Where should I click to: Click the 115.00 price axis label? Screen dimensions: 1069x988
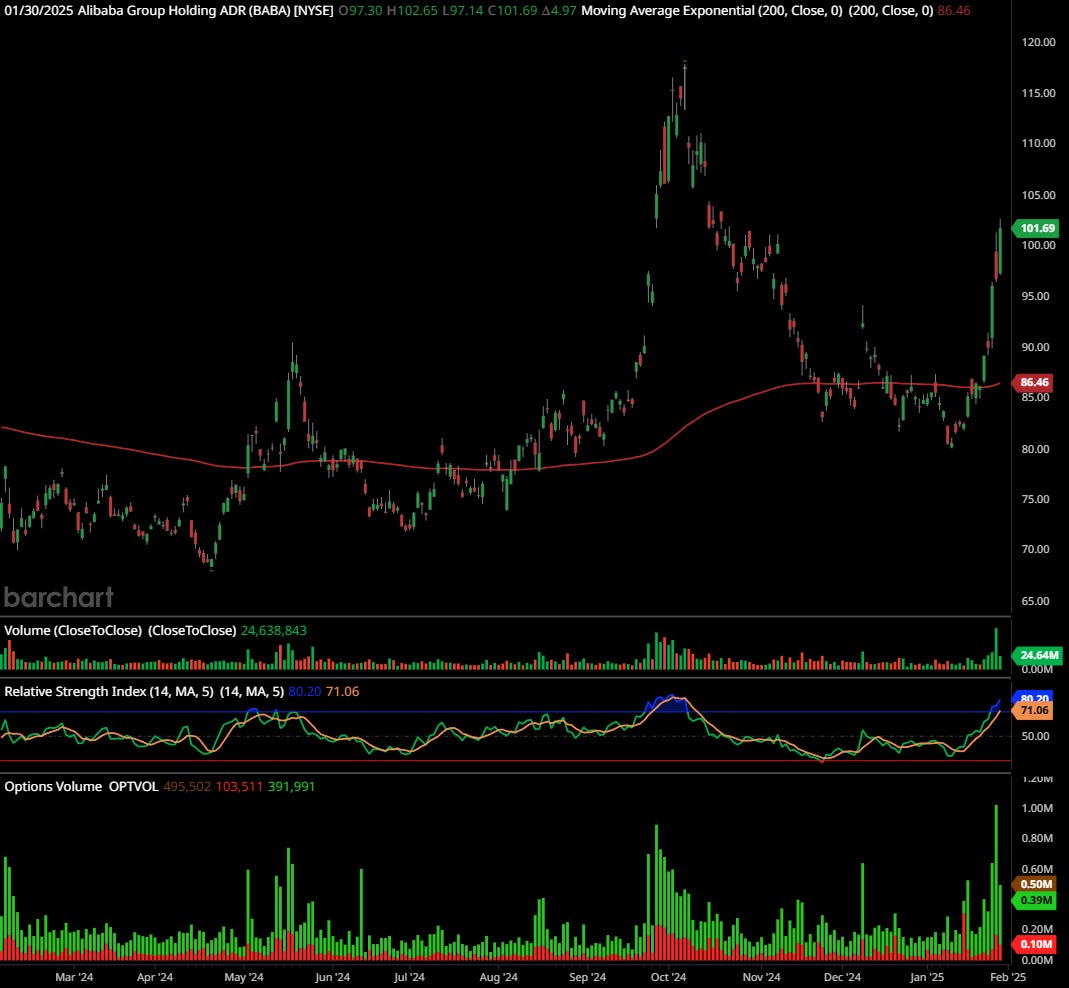pos(1038,93)
